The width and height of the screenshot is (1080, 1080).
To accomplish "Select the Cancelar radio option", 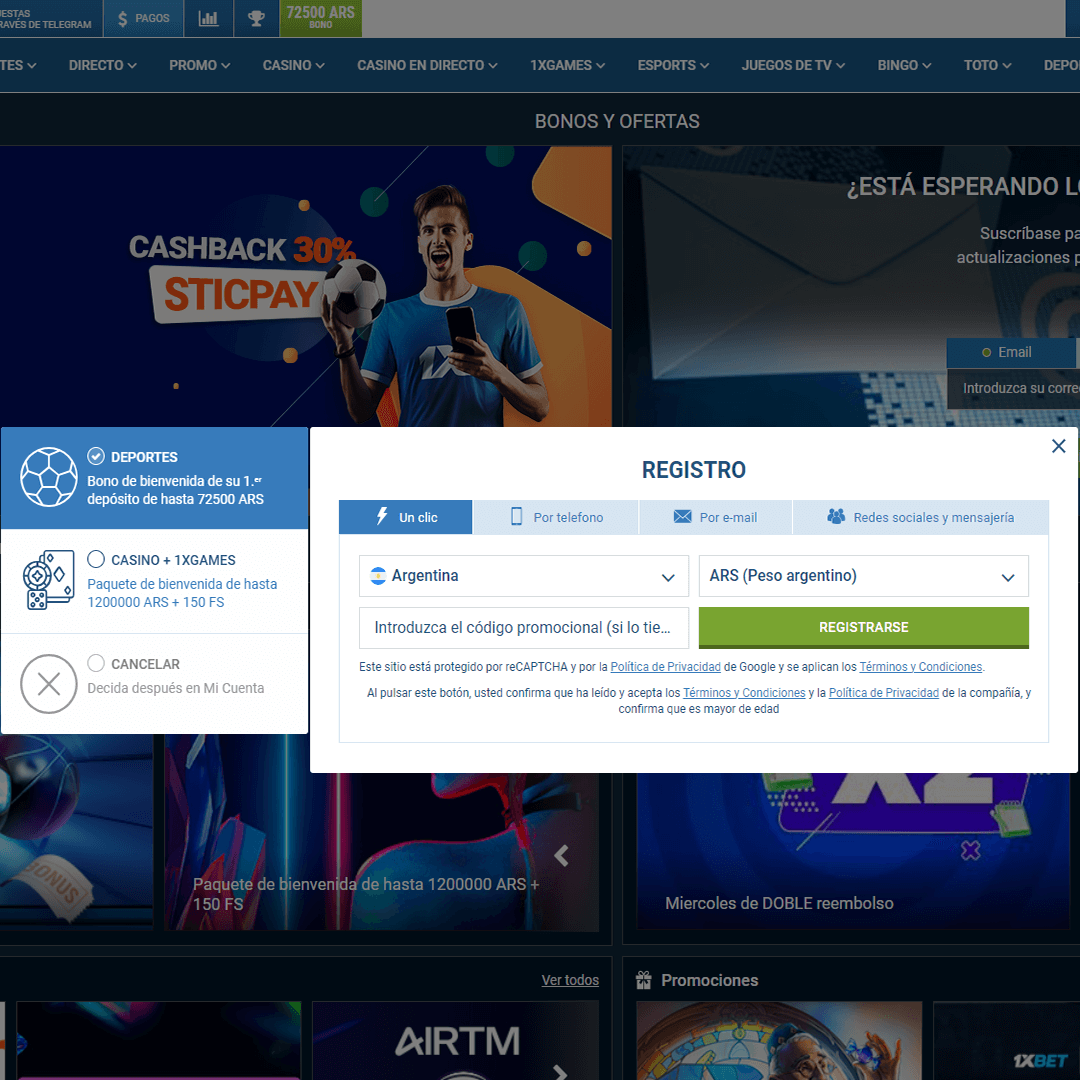I will coord(96,663).
